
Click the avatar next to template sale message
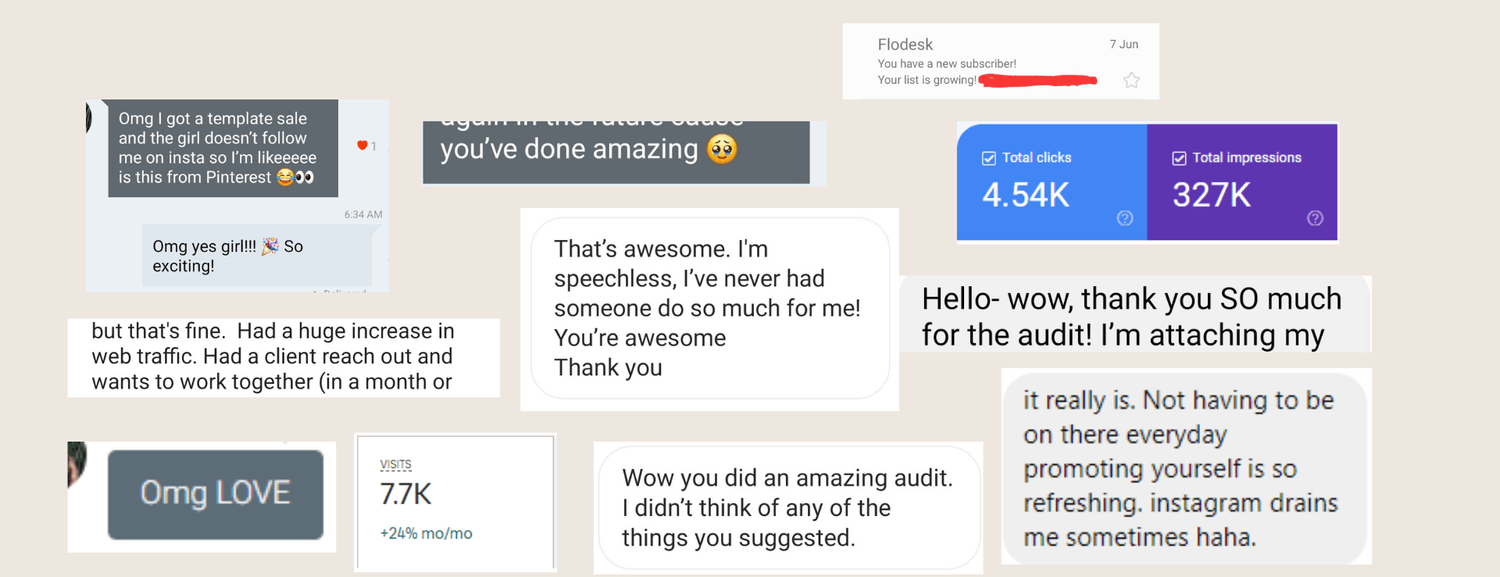coord(89,116)
